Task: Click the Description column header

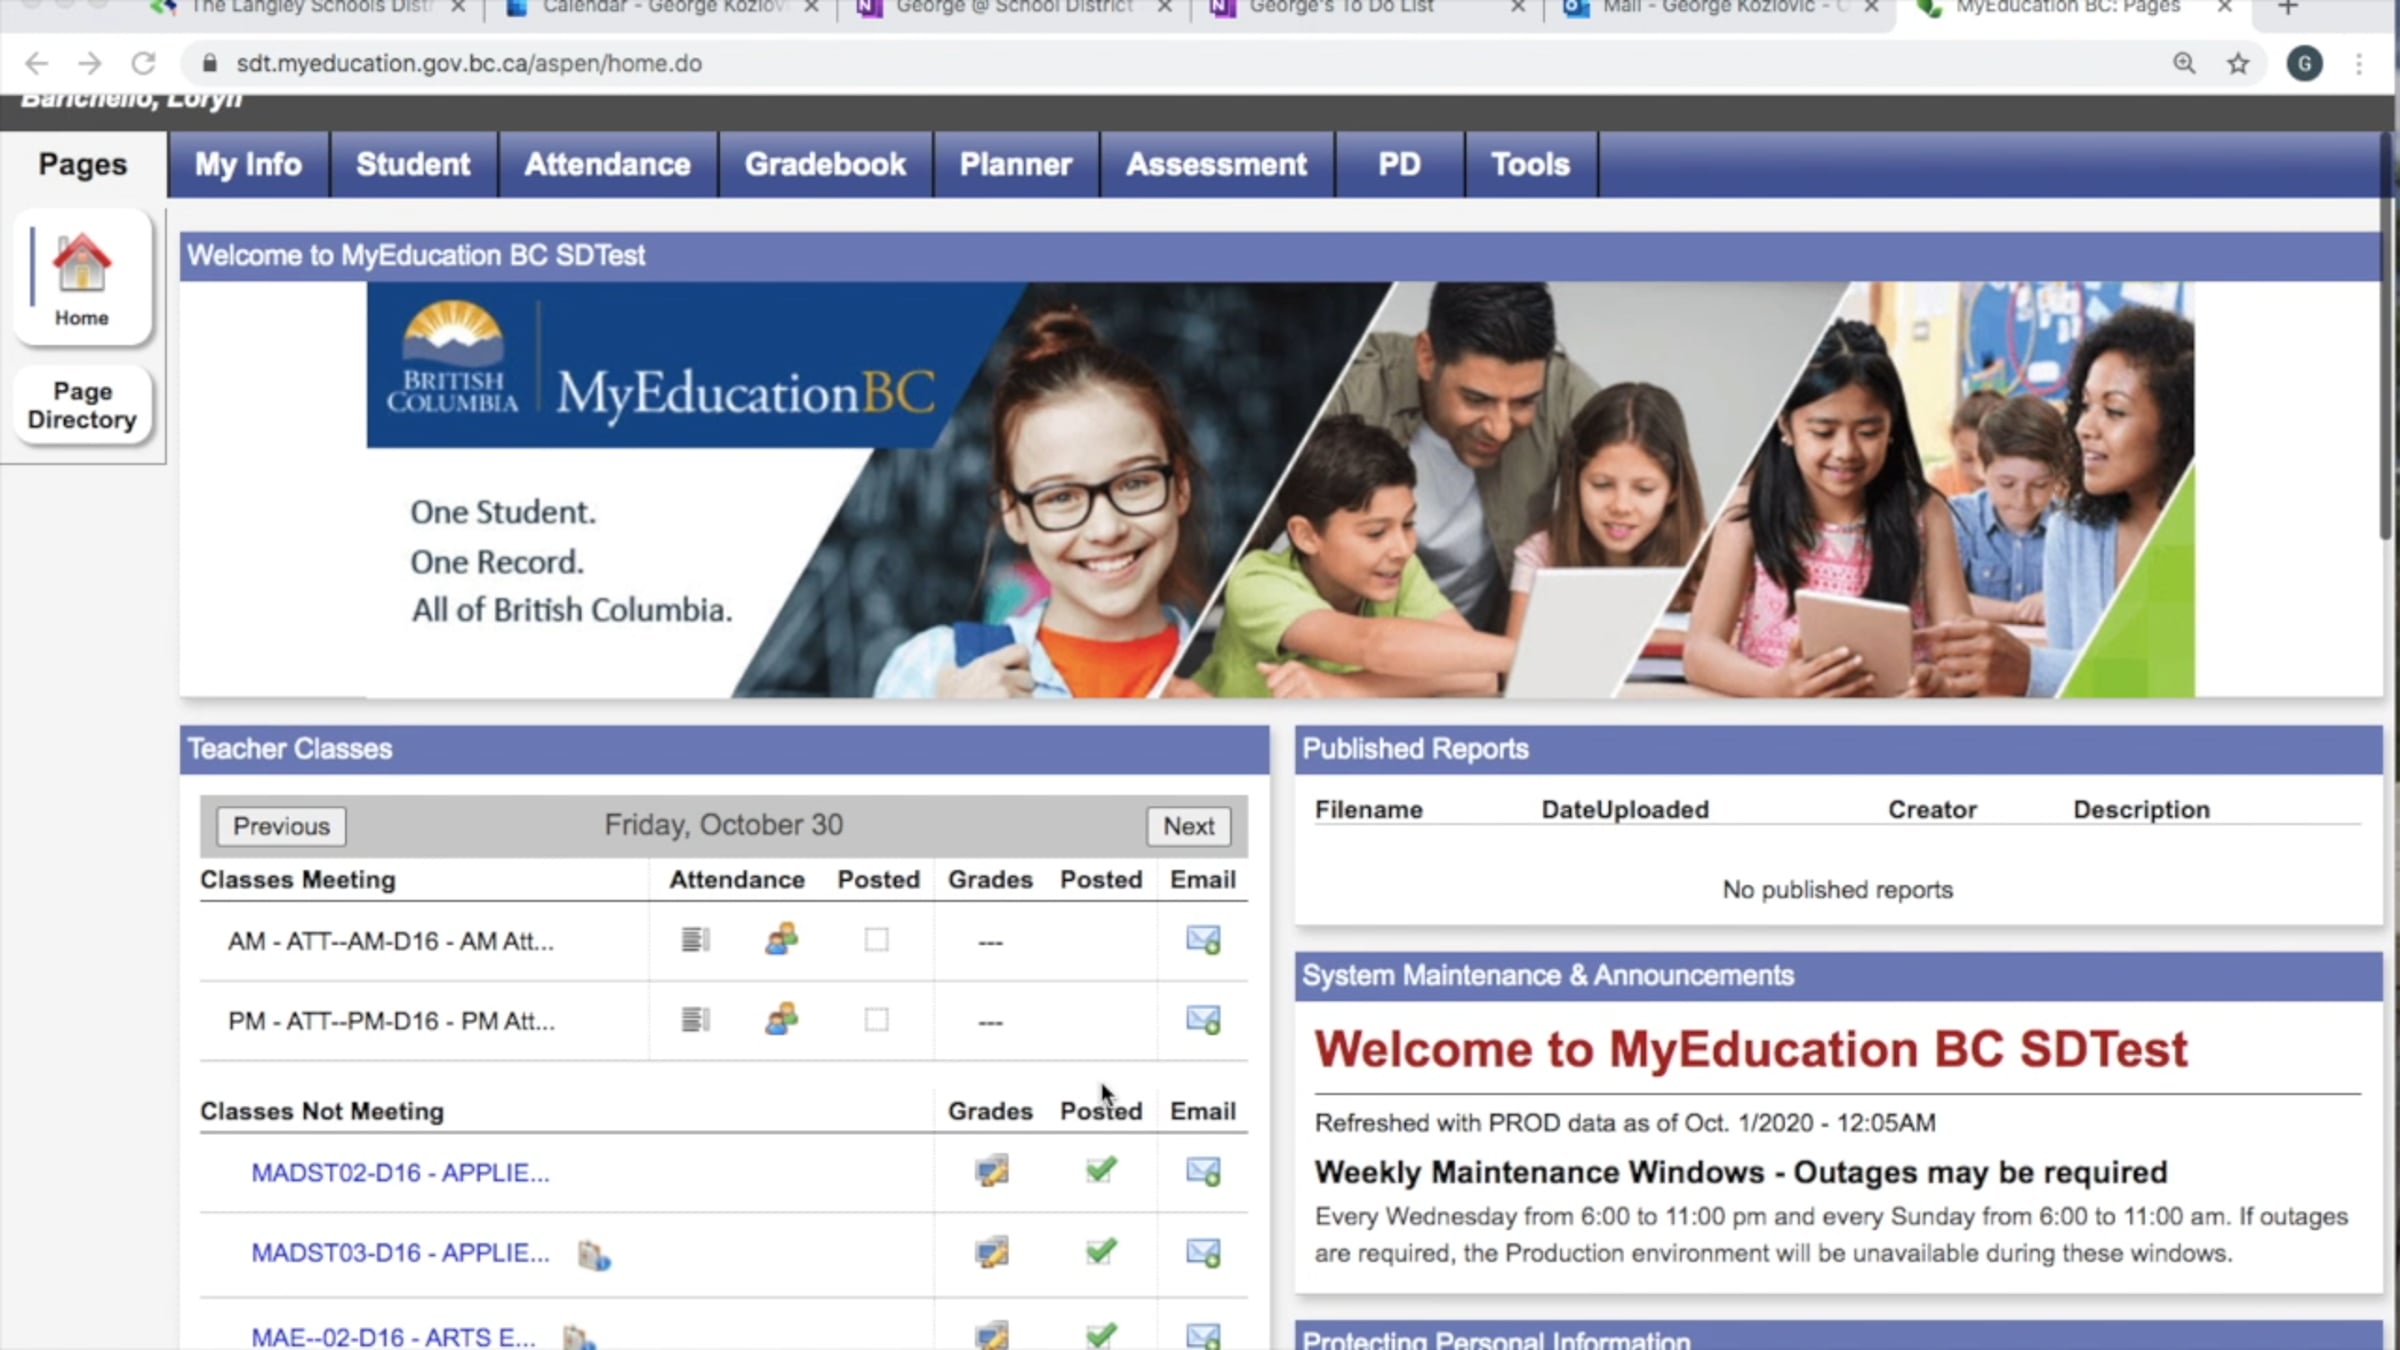Action: (2141, 810)
